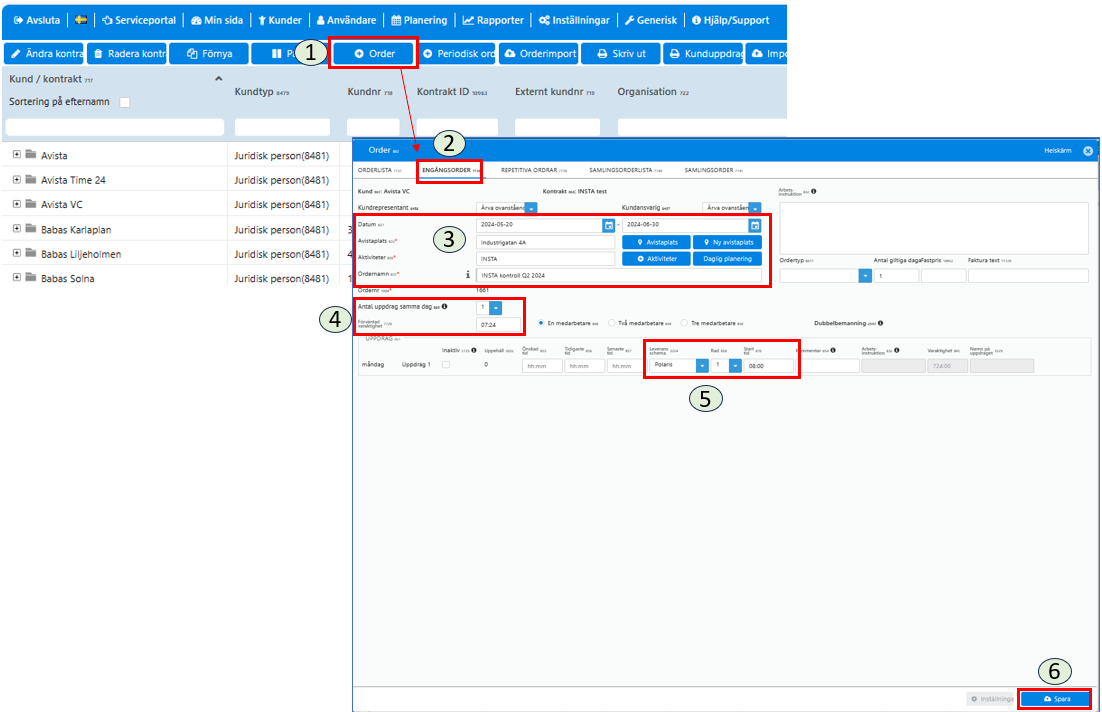Click the Ny avistaplats button
The image size is (1102, 712).
(727, 242)
